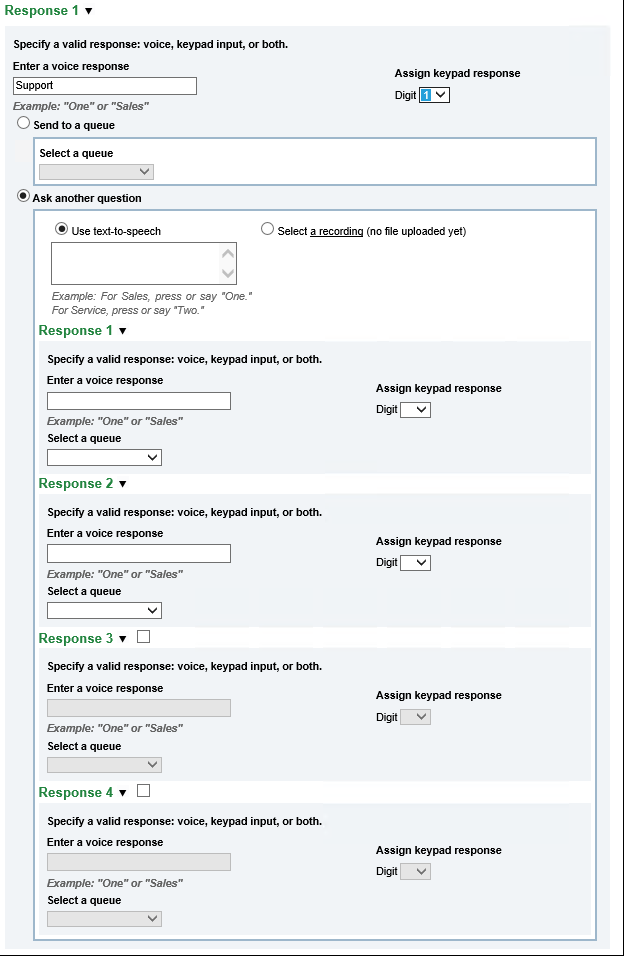Open the Digit dropdown in nested Response 2
Image resolution: width=624 pixels, height=956 pixels.
pyautogui.click(x=415, y=563)
